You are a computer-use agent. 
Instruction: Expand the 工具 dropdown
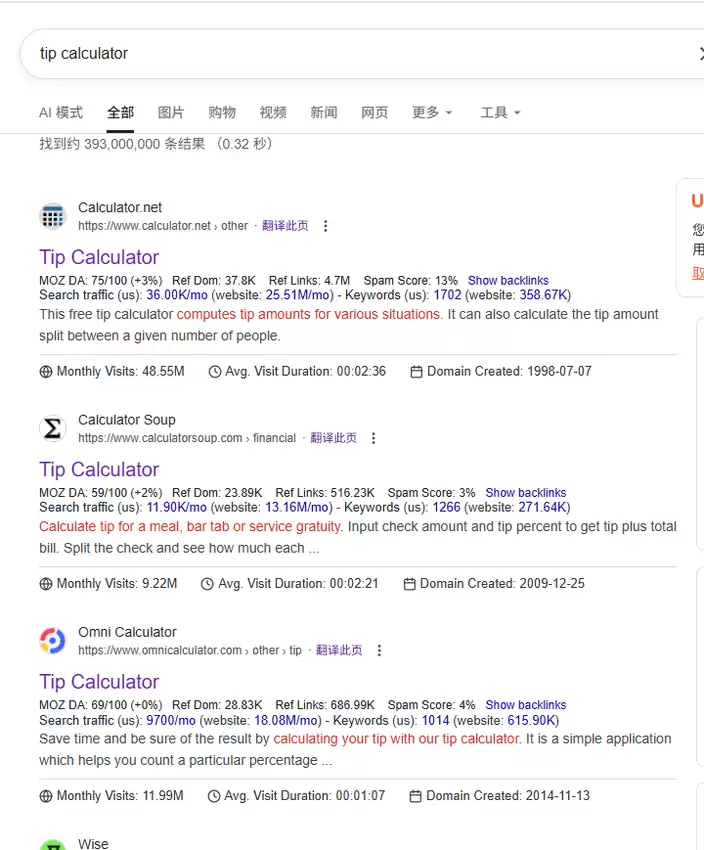coord(500,112)
